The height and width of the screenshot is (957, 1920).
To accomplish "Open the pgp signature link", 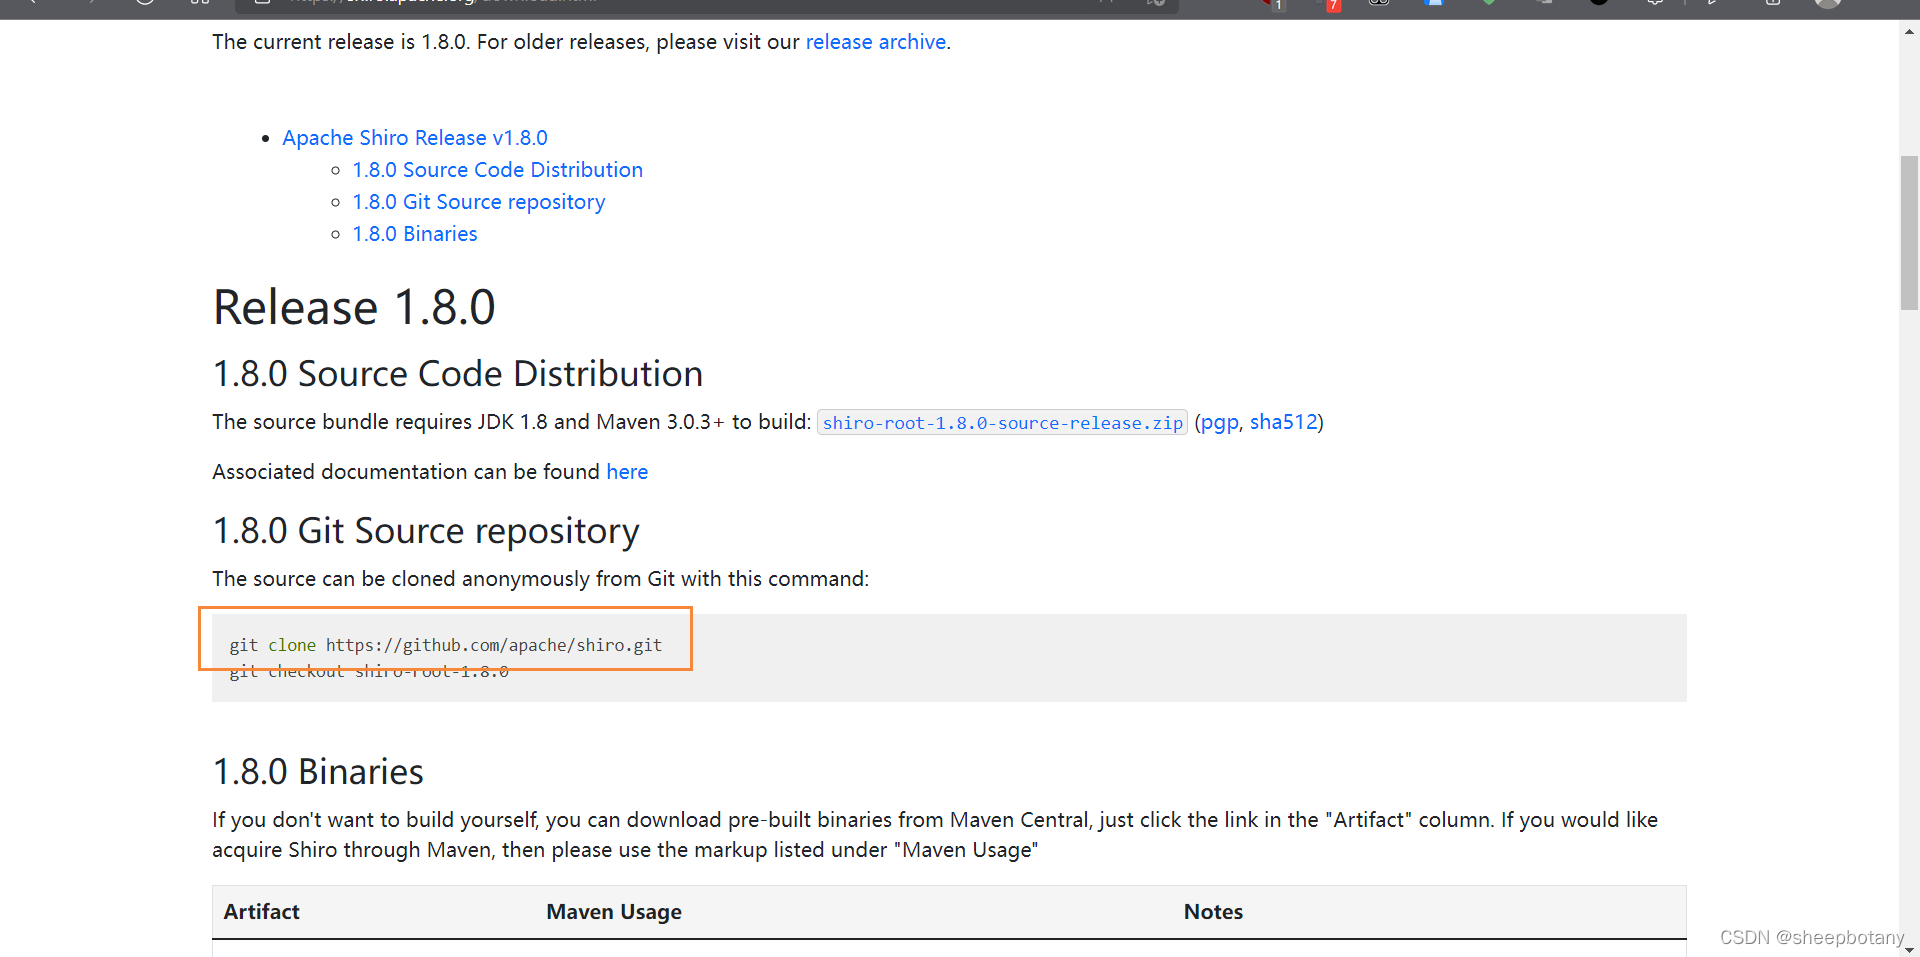I will point(1219,423).
